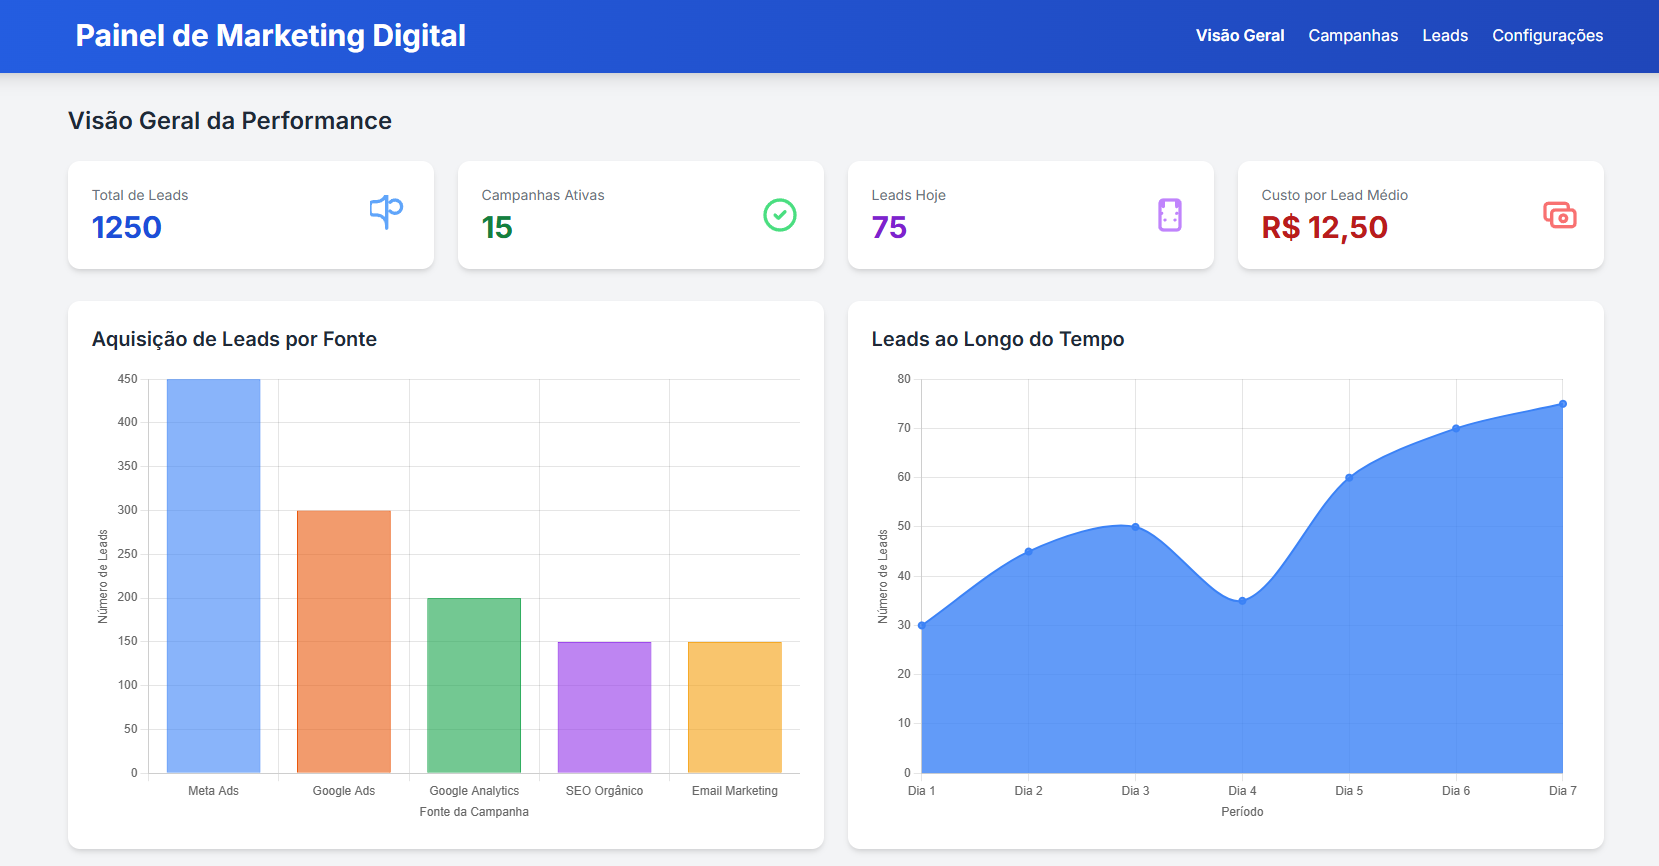Click the Dia 4 data point on line chart
Image resolution: width=1659 pixels, height=866 pixels.
click(1242, 601)
